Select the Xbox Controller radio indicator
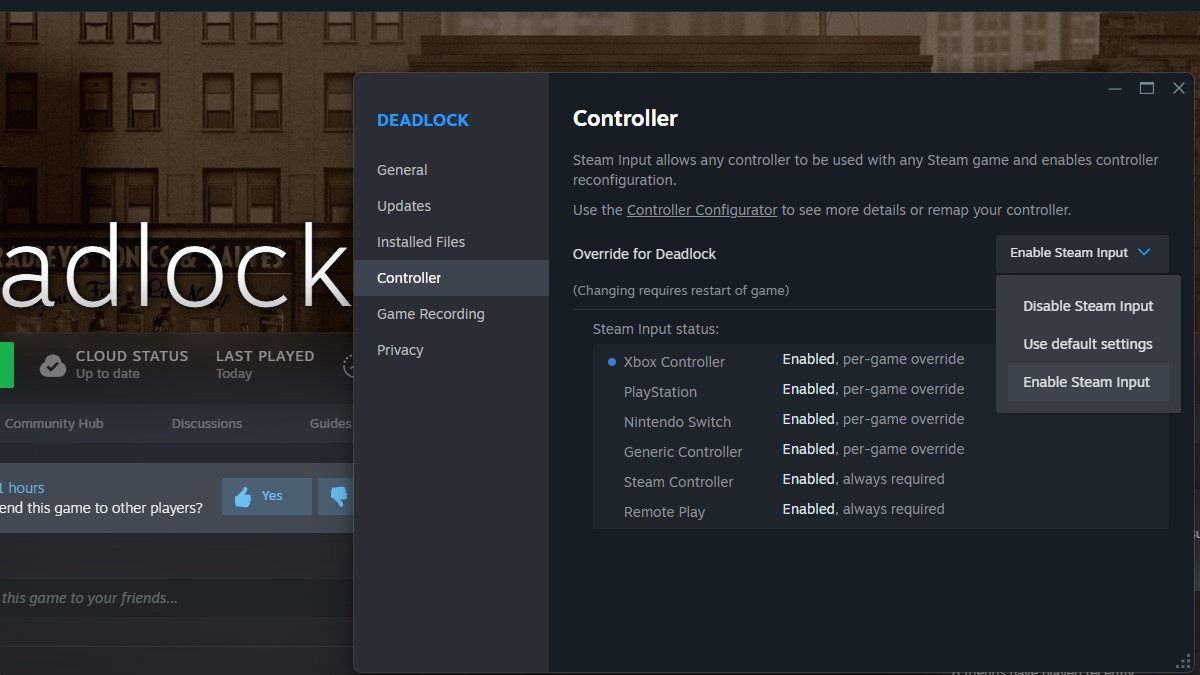The width and height of the screenshot is (1200, 675). tap(610, 362)
